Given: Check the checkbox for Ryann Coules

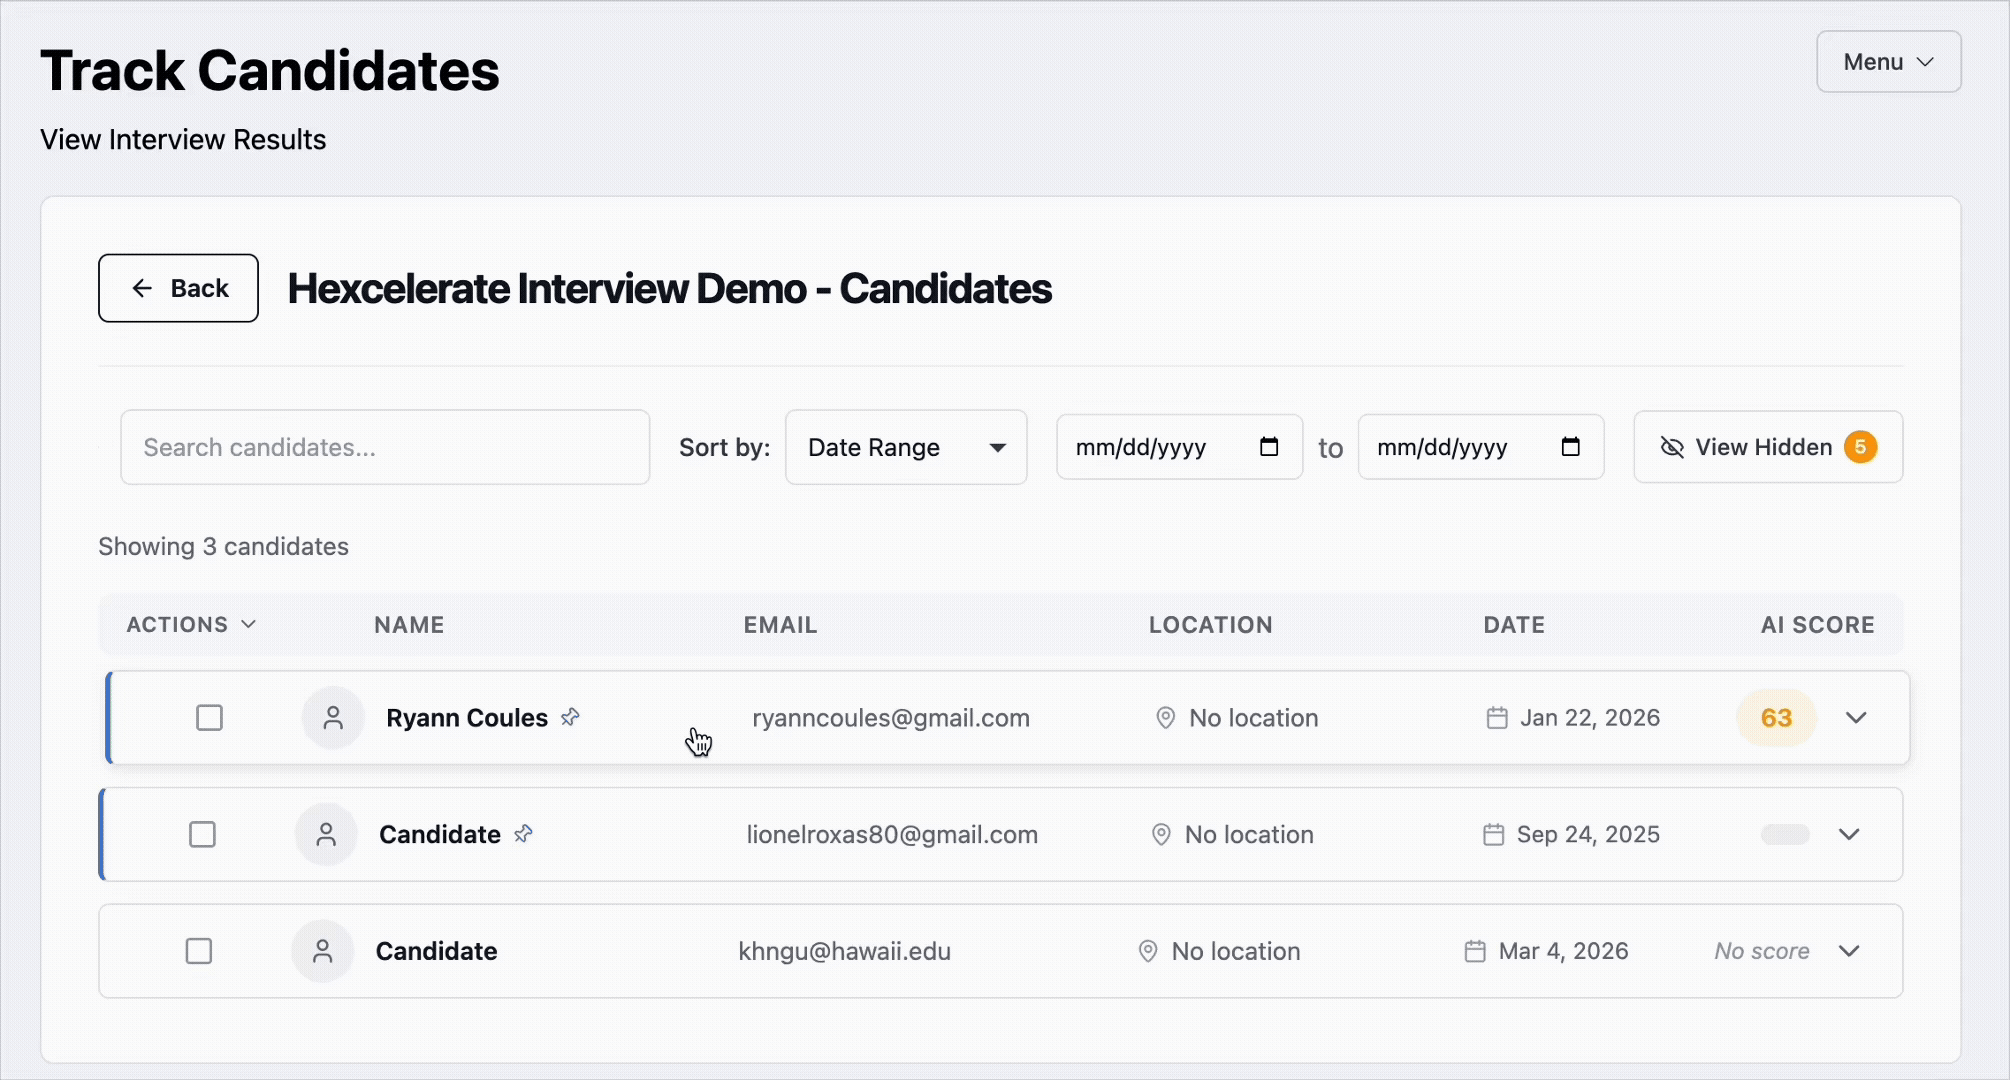Looking at the screenshot, I should (x=209, y=717).
